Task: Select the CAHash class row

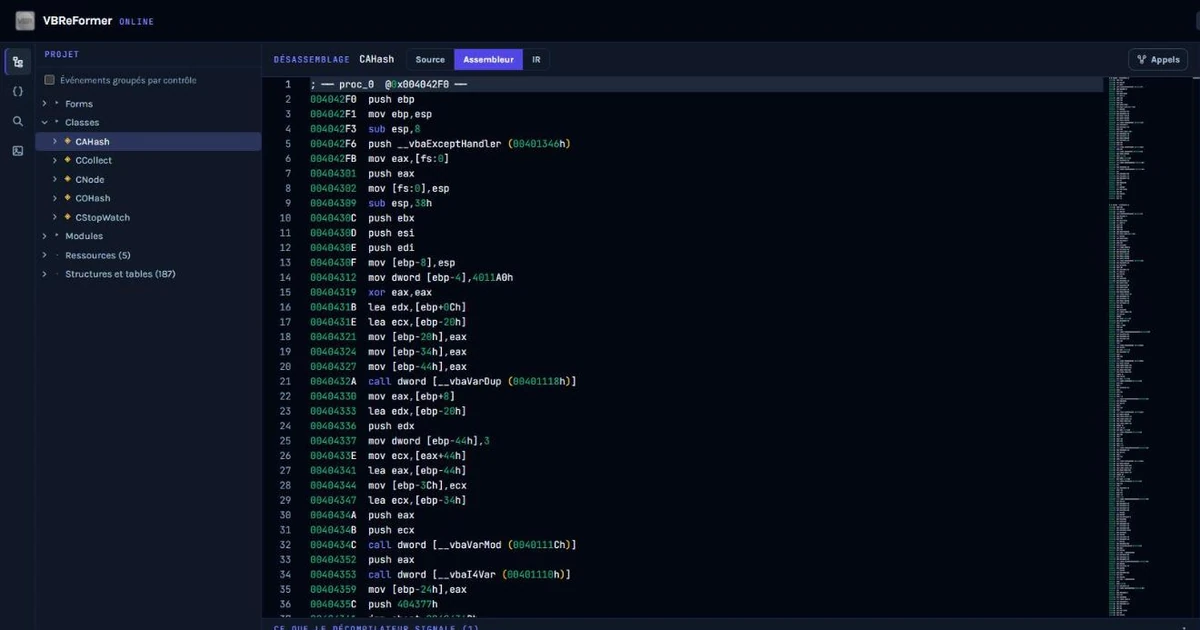Action: [x=149, y=142]
